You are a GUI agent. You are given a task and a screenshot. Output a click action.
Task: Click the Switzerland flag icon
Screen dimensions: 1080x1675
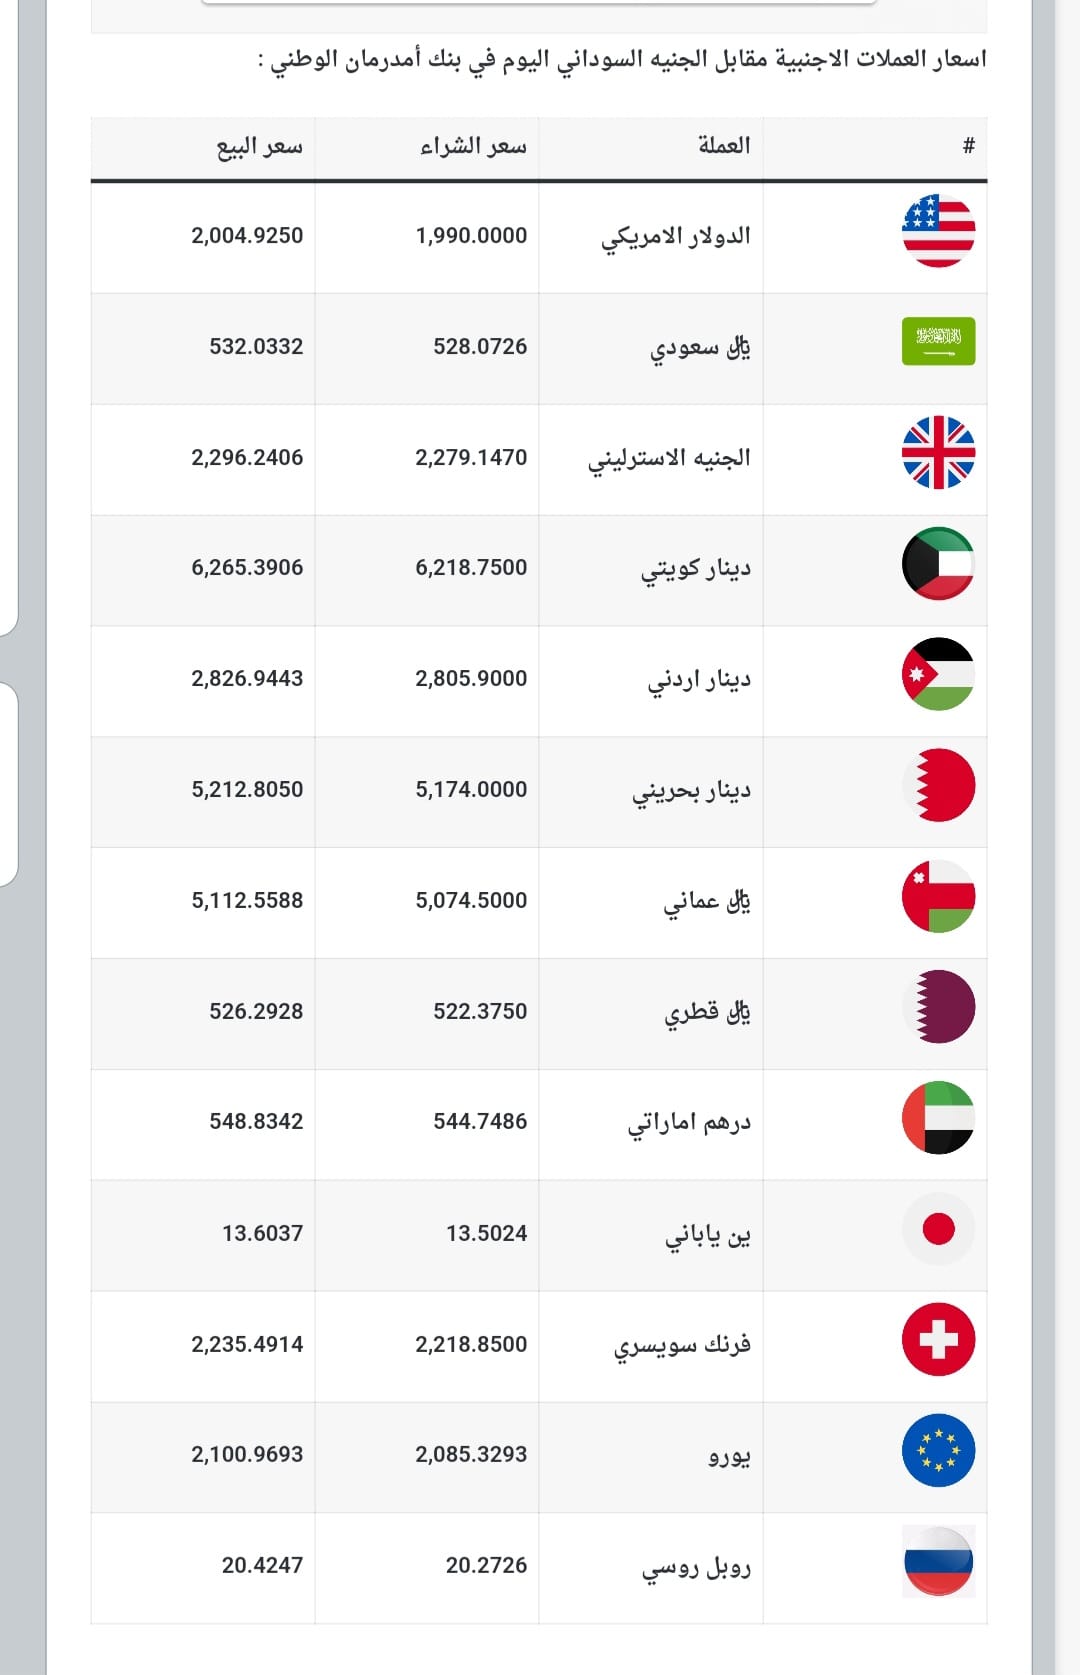click(938, 1340)
